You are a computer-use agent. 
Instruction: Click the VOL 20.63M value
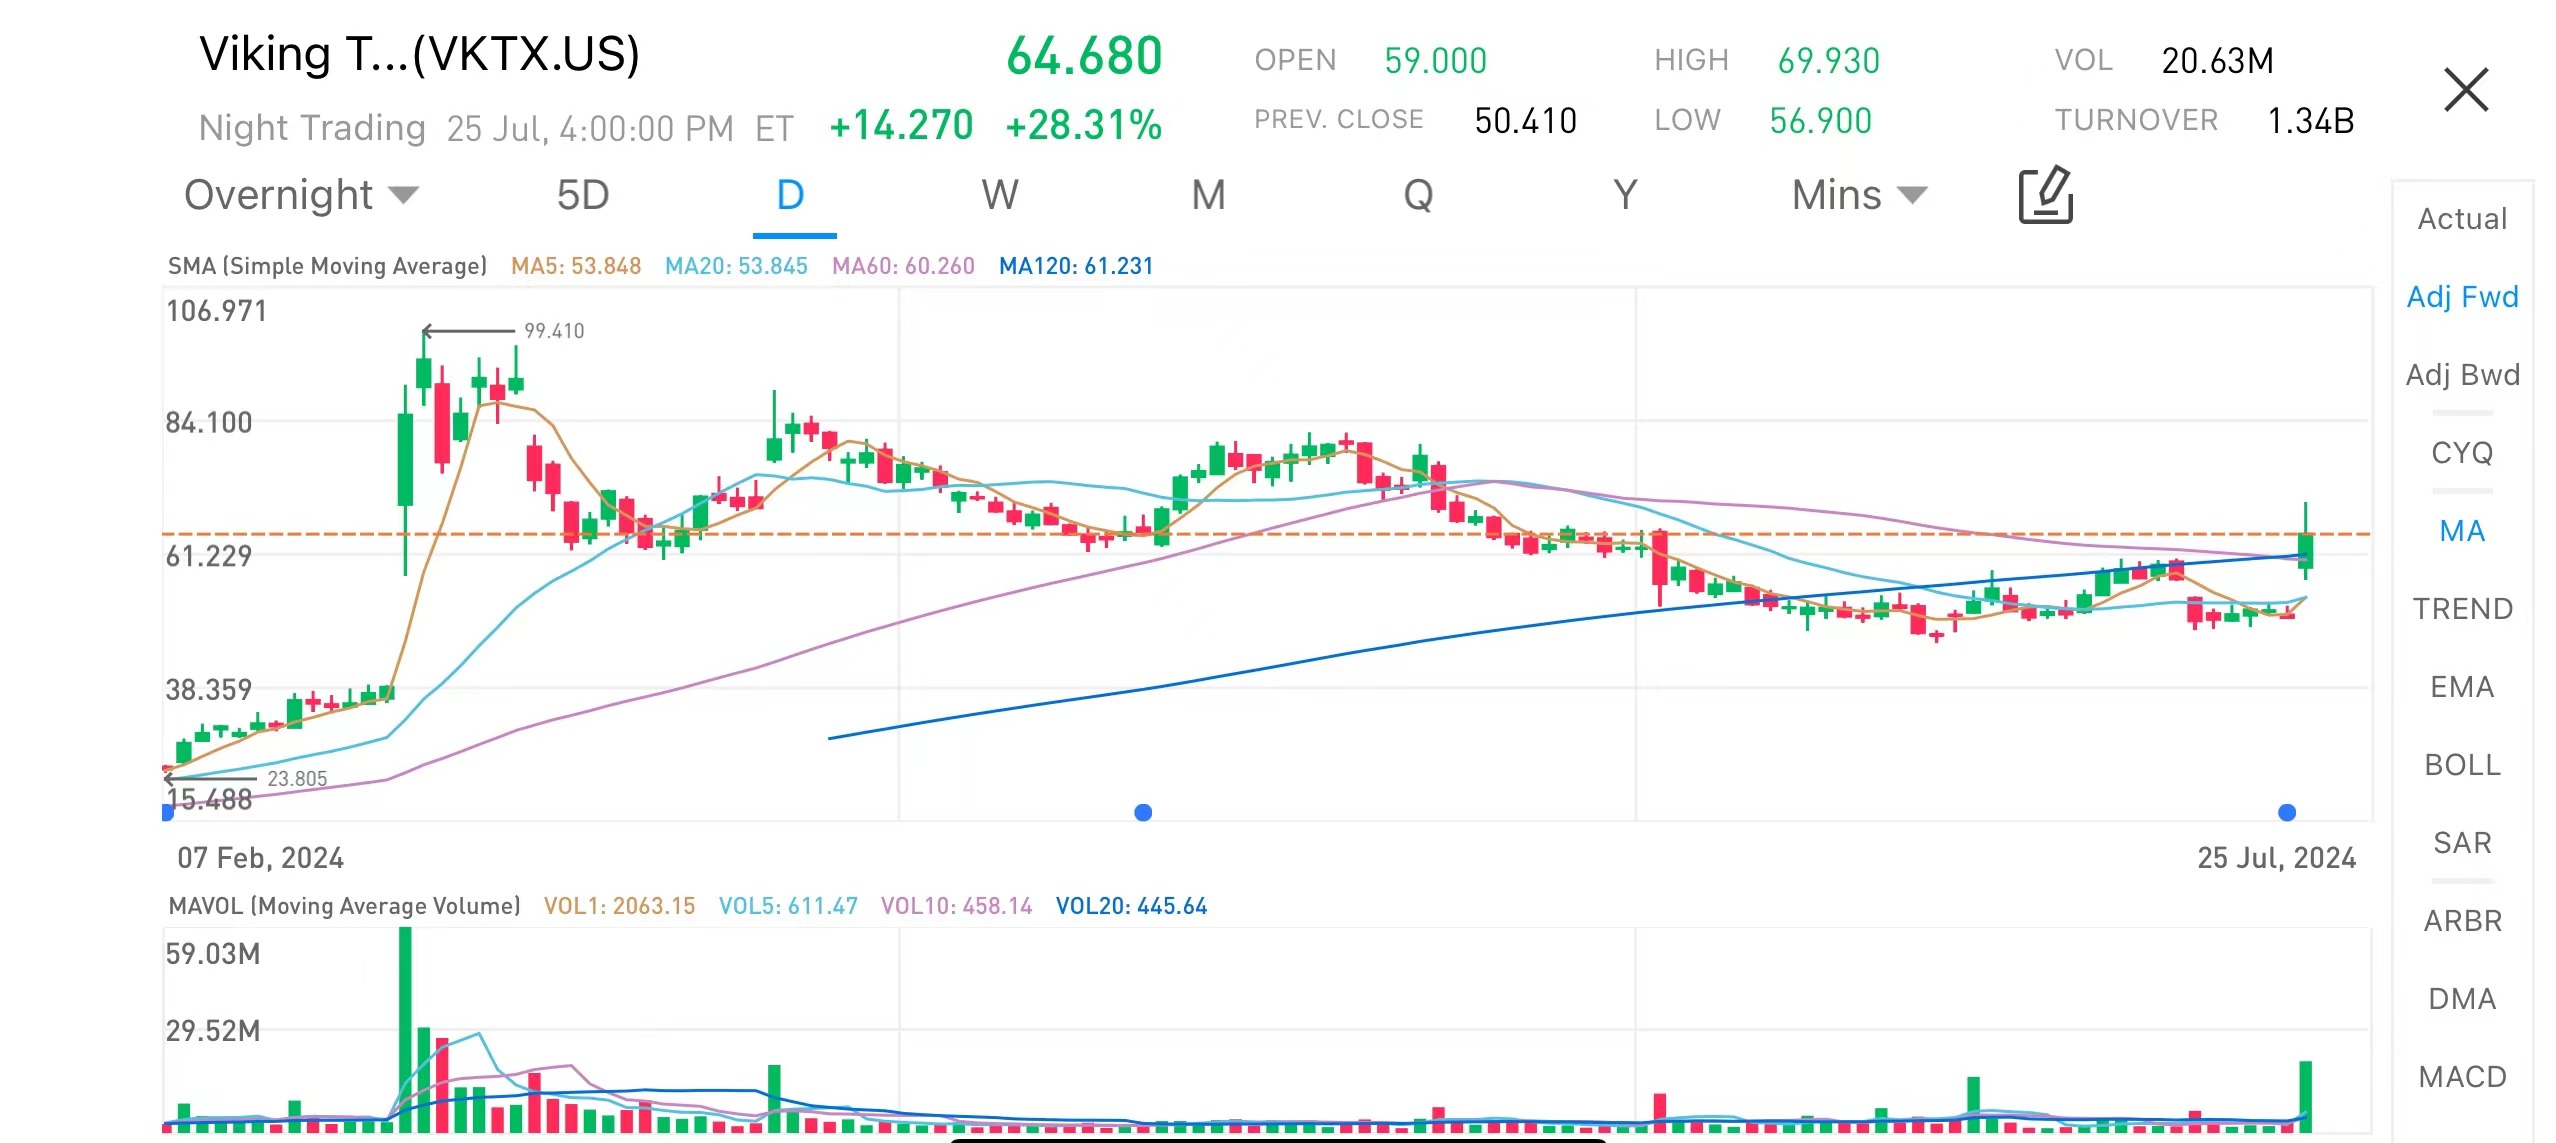point(2217,61)
